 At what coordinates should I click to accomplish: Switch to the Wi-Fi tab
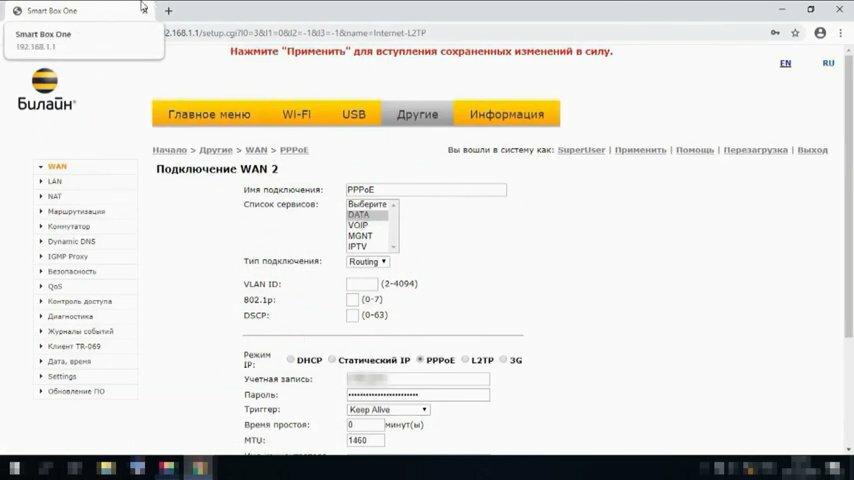[296, 114]
